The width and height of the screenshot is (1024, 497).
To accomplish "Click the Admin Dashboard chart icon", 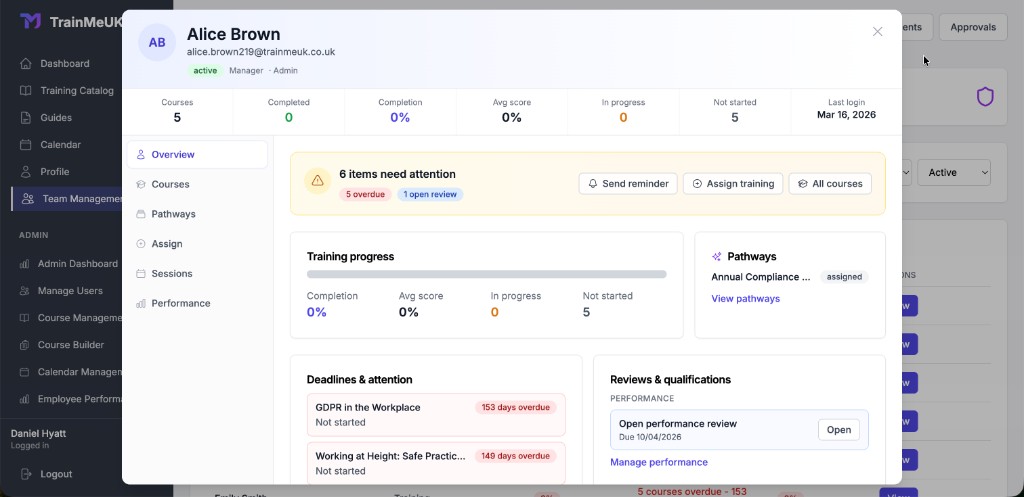I will 24,264.
